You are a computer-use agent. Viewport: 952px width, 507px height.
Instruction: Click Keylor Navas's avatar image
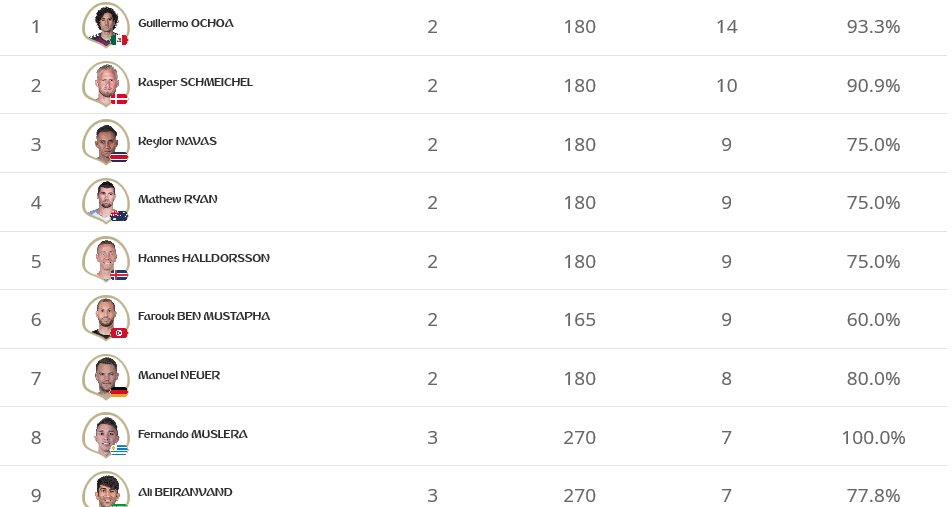105,142
